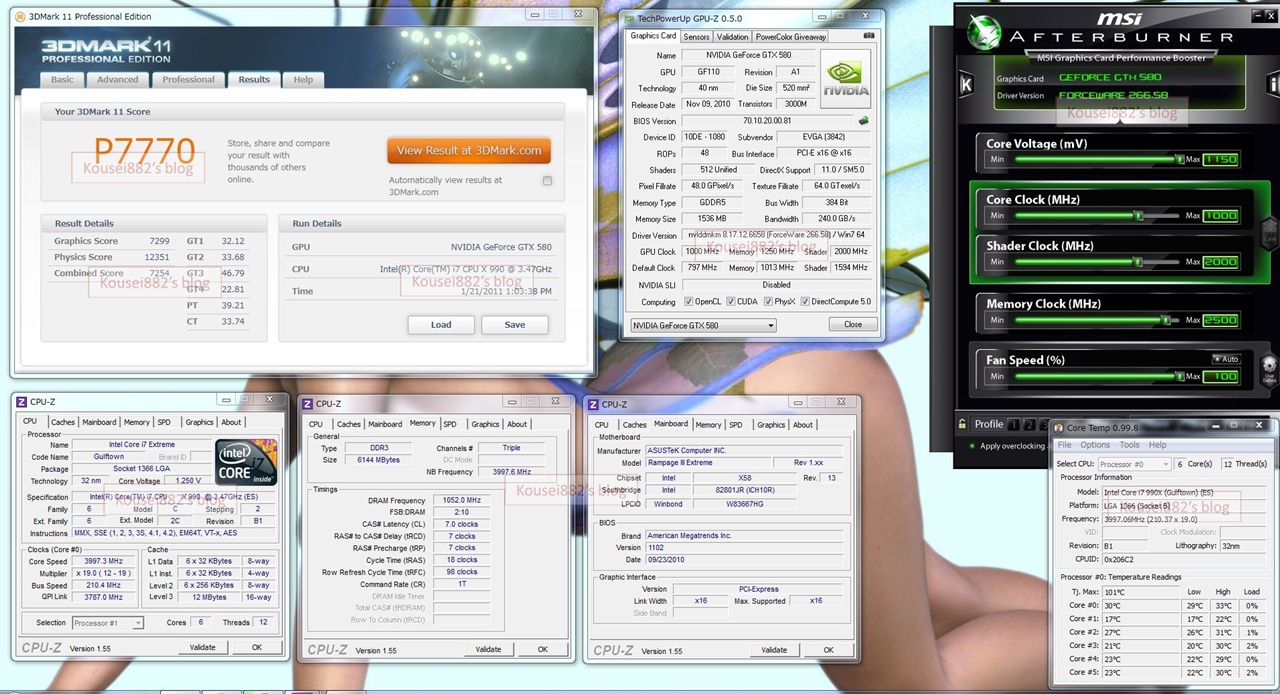Open Caches tab in the CPU-Z CPU window

point(63,422)
